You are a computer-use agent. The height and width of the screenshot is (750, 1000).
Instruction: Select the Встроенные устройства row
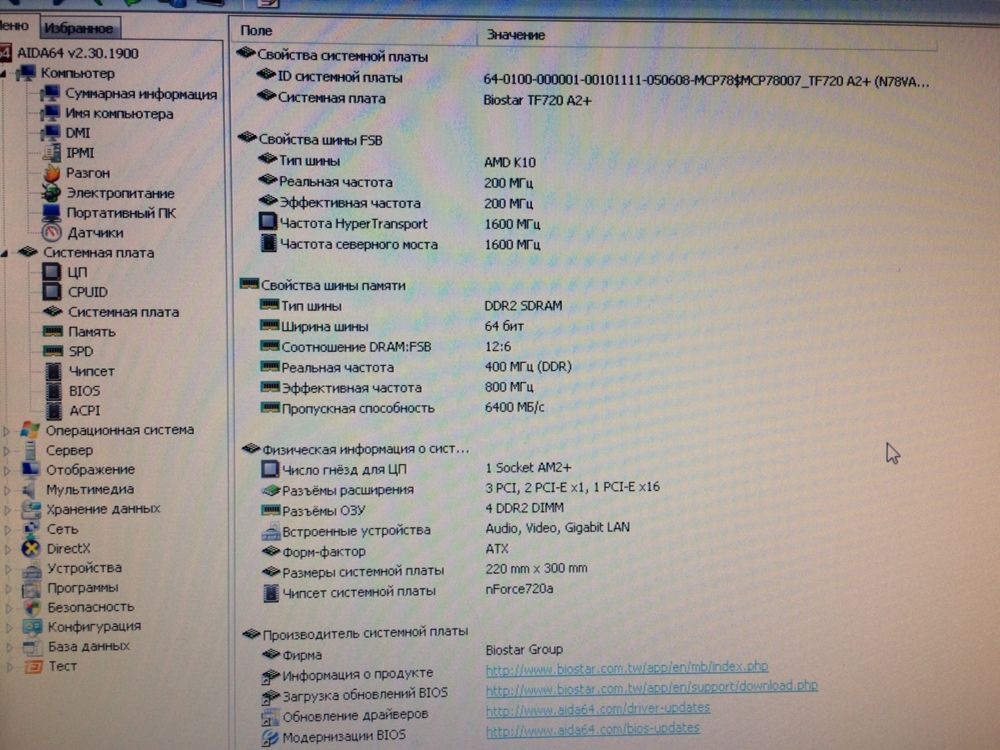click(446, 529)
